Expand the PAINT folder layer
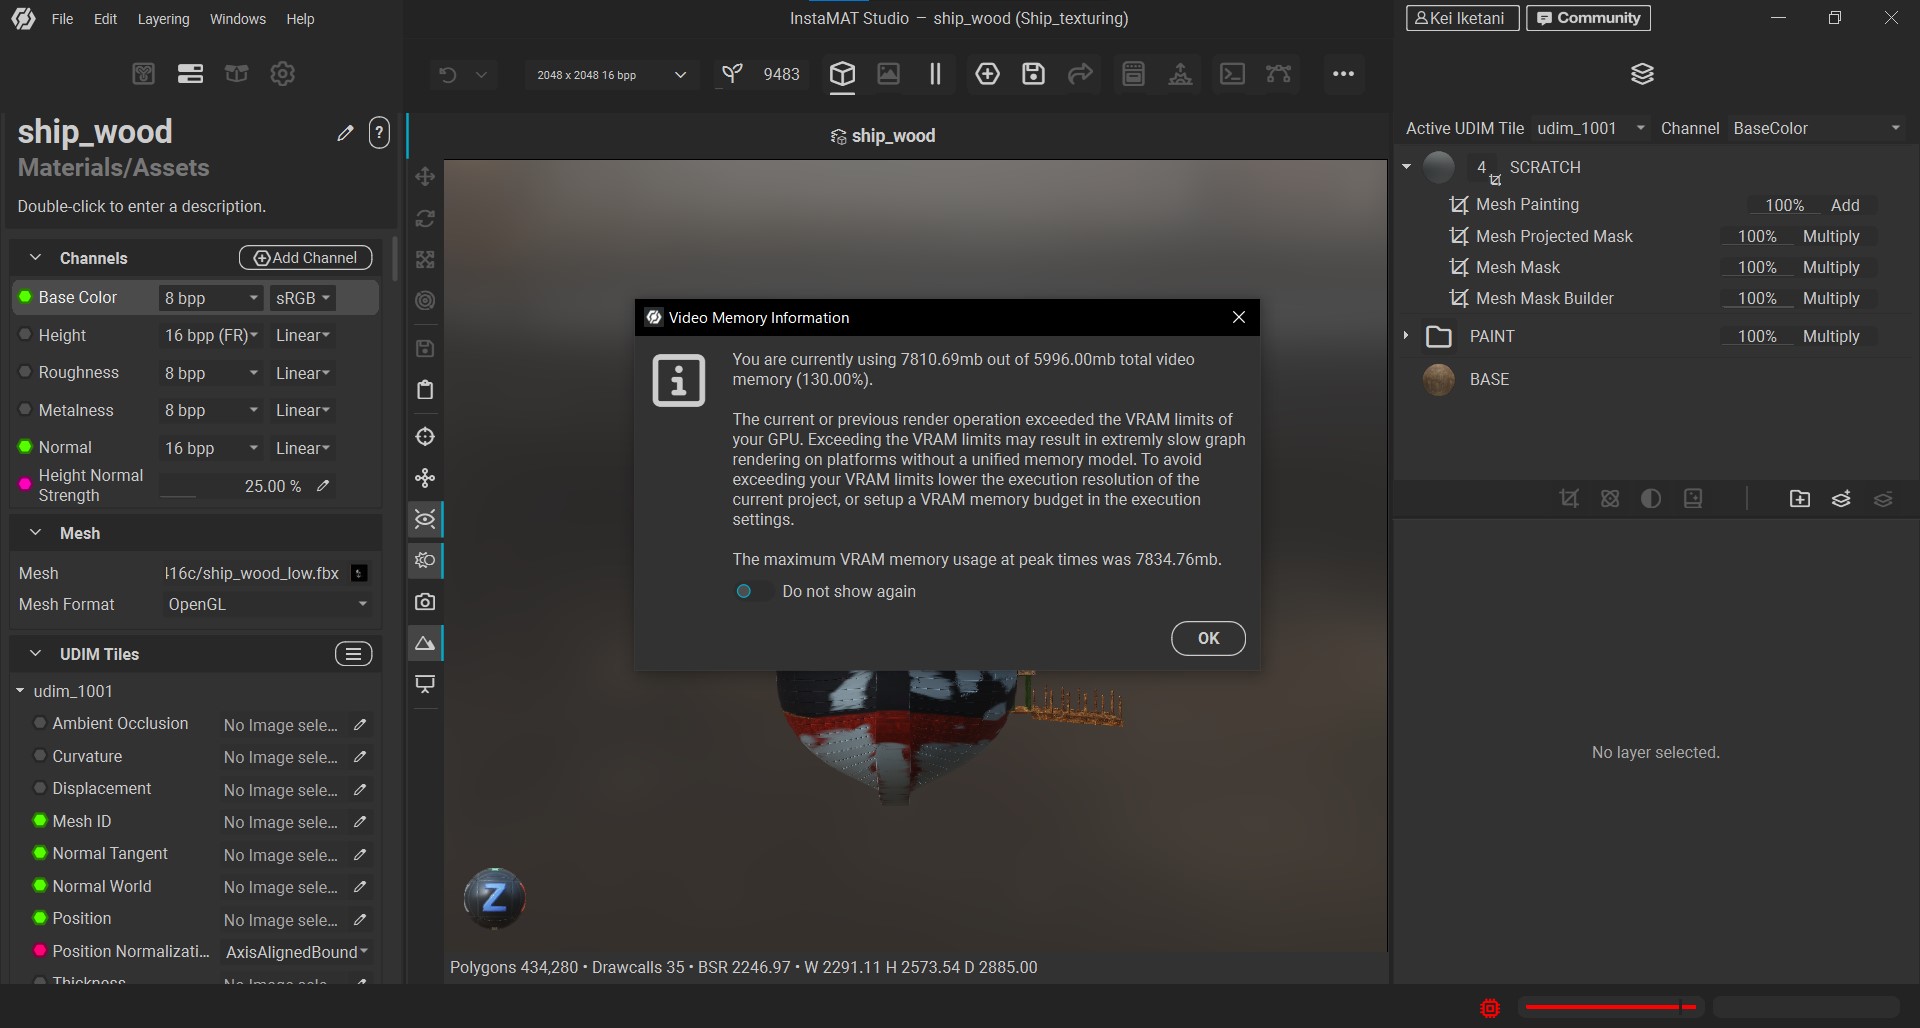 (1406, 336)
